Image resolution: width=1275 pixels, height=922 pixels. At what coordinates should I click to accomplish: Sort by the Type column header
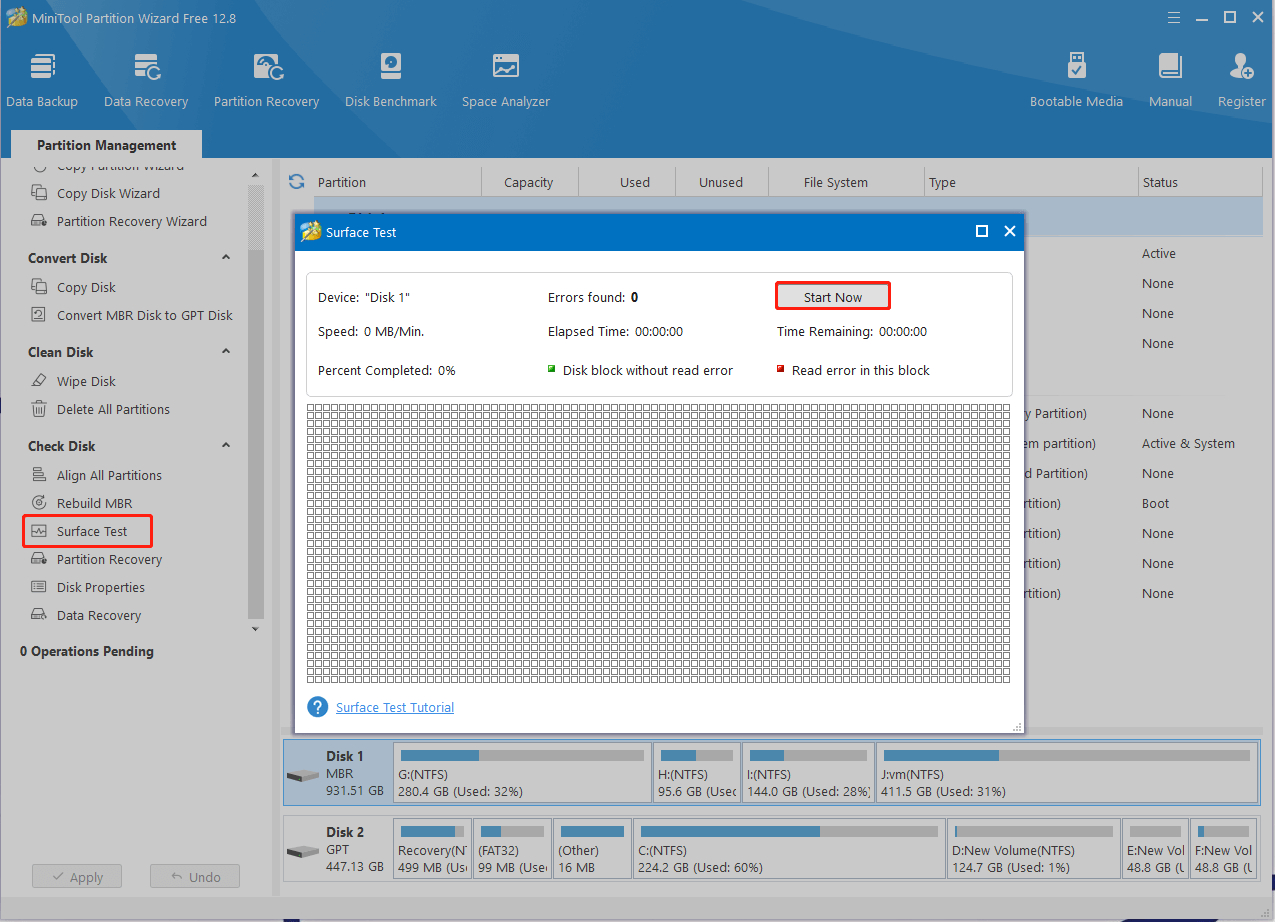click(x=1032, y=182)
